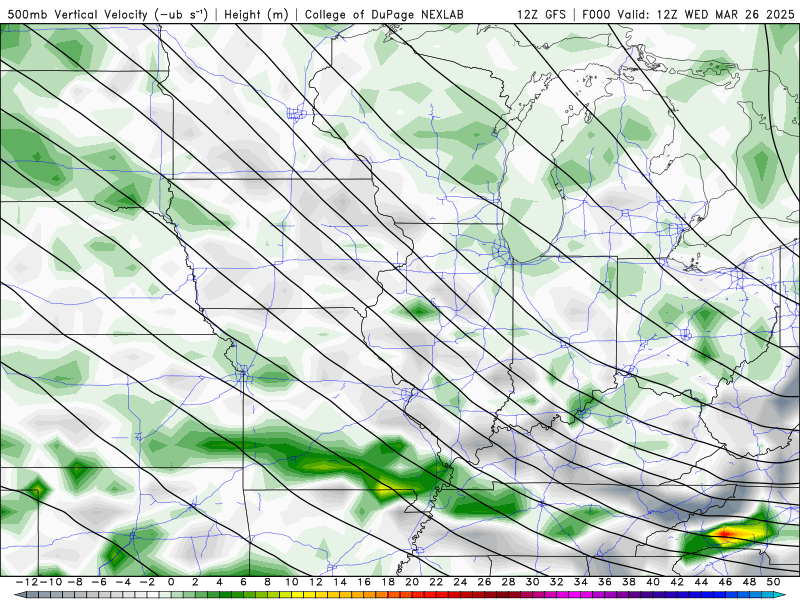Screen dimensions: 800x600
Task: Click the '12Z GFS' model run label
Action: pos(541,15)
